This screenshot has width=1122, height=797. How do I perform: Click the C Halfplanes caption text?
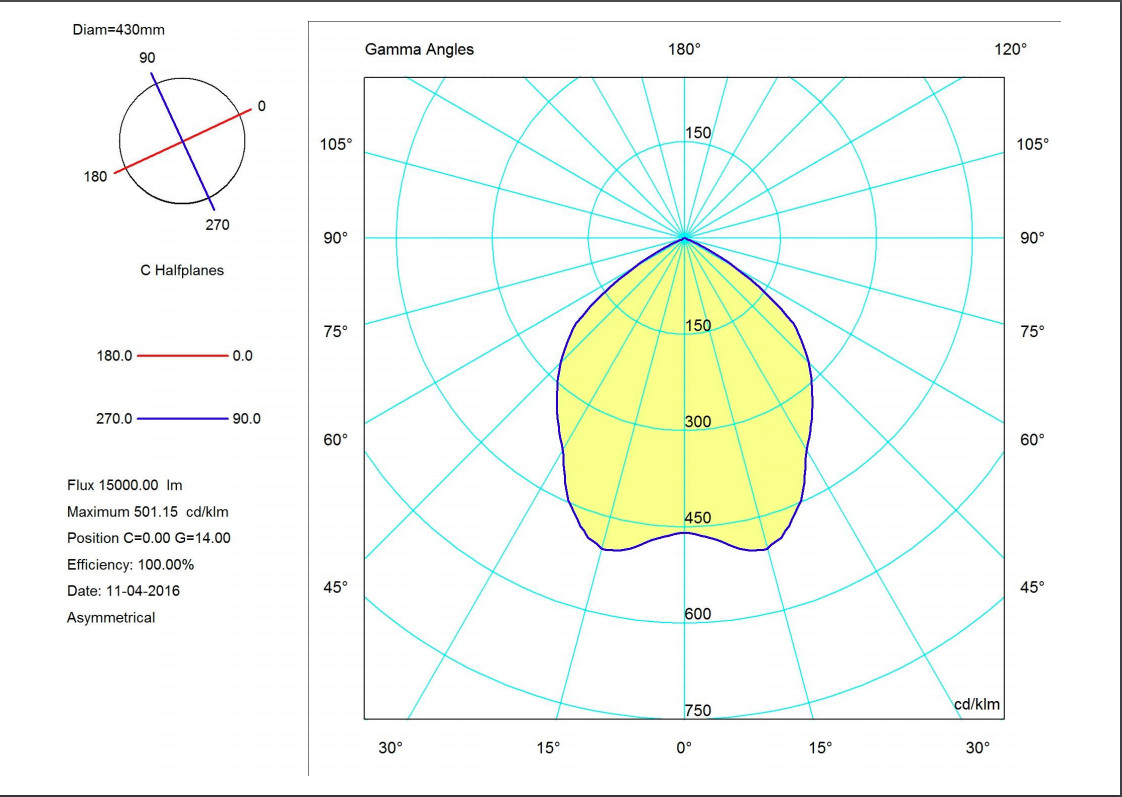[x=182, y=270]
